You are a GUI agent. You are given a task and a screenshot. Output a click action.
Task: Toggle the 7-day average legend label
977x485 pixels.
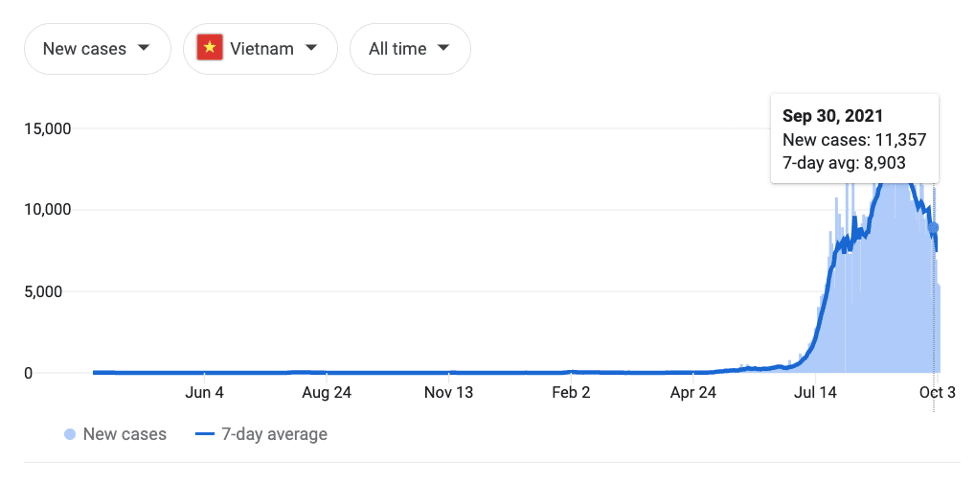click(274, 435)
